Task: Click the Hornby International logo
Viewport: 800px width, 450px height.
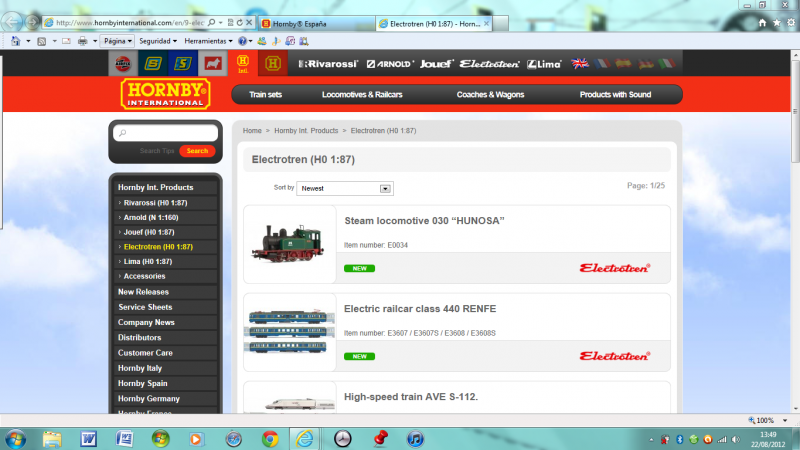Action: click(165, 94)
